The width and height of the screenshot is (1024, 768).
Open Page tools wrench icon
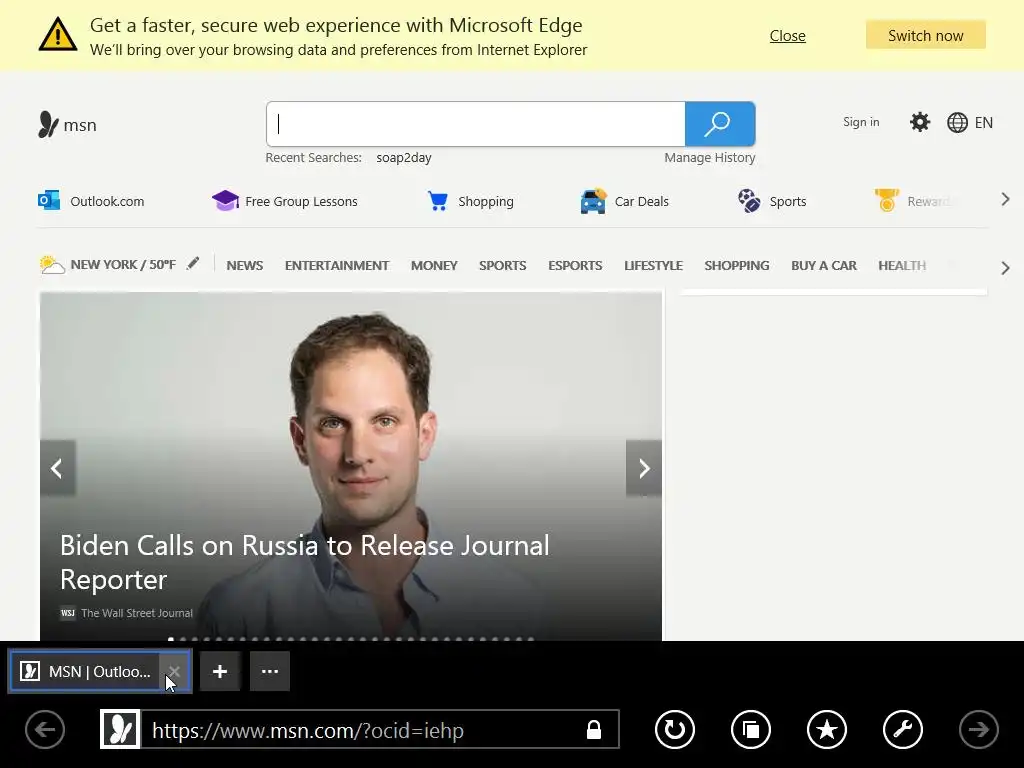point(903,729)
